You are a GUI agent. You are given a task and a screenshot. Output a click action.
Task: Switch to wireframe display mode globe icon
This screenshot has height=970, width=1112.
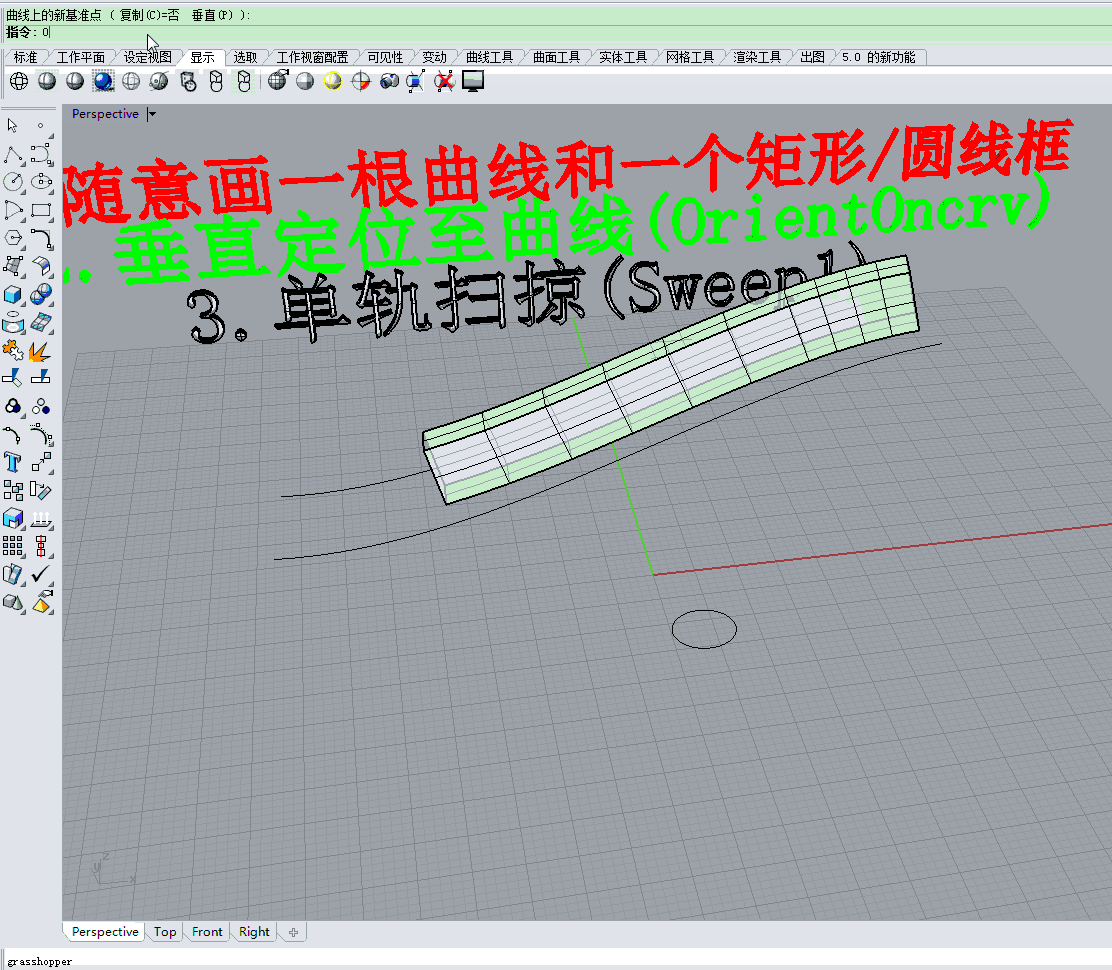19,81
